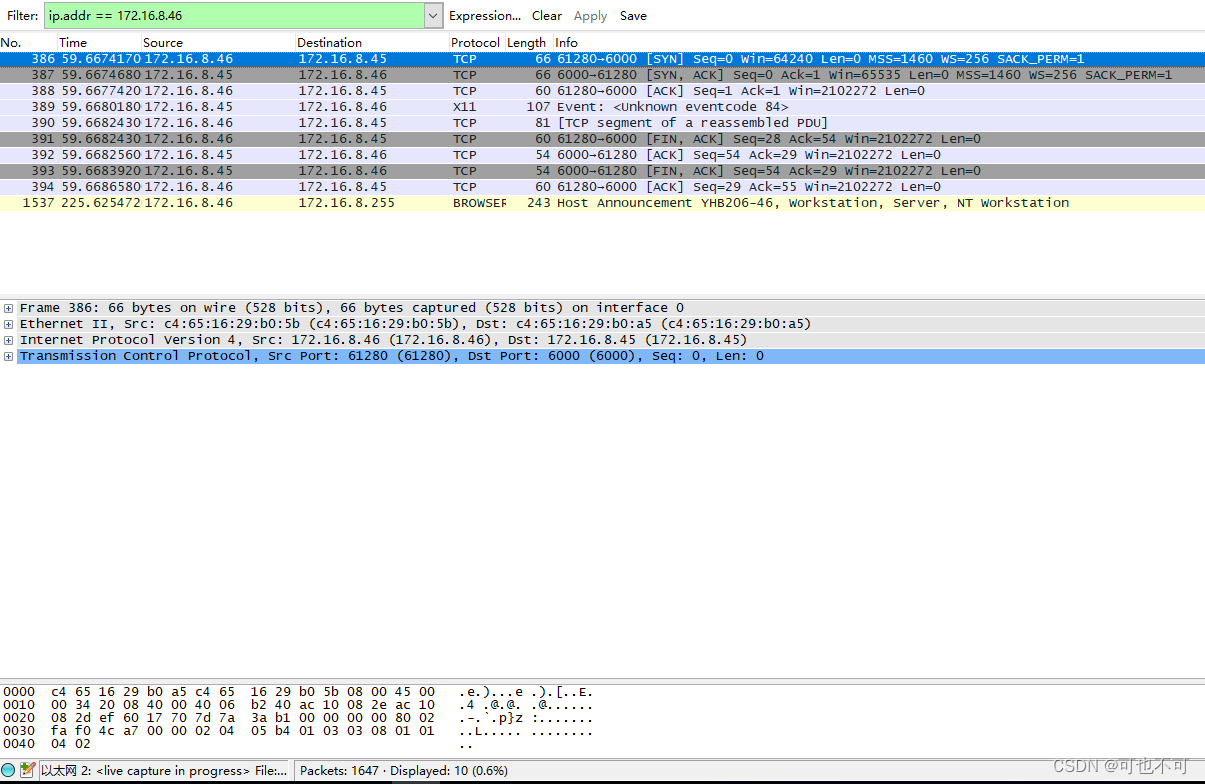1205x784 pixels.
Task: Click hex dump row at offset 0010
Action: (298, 705)
